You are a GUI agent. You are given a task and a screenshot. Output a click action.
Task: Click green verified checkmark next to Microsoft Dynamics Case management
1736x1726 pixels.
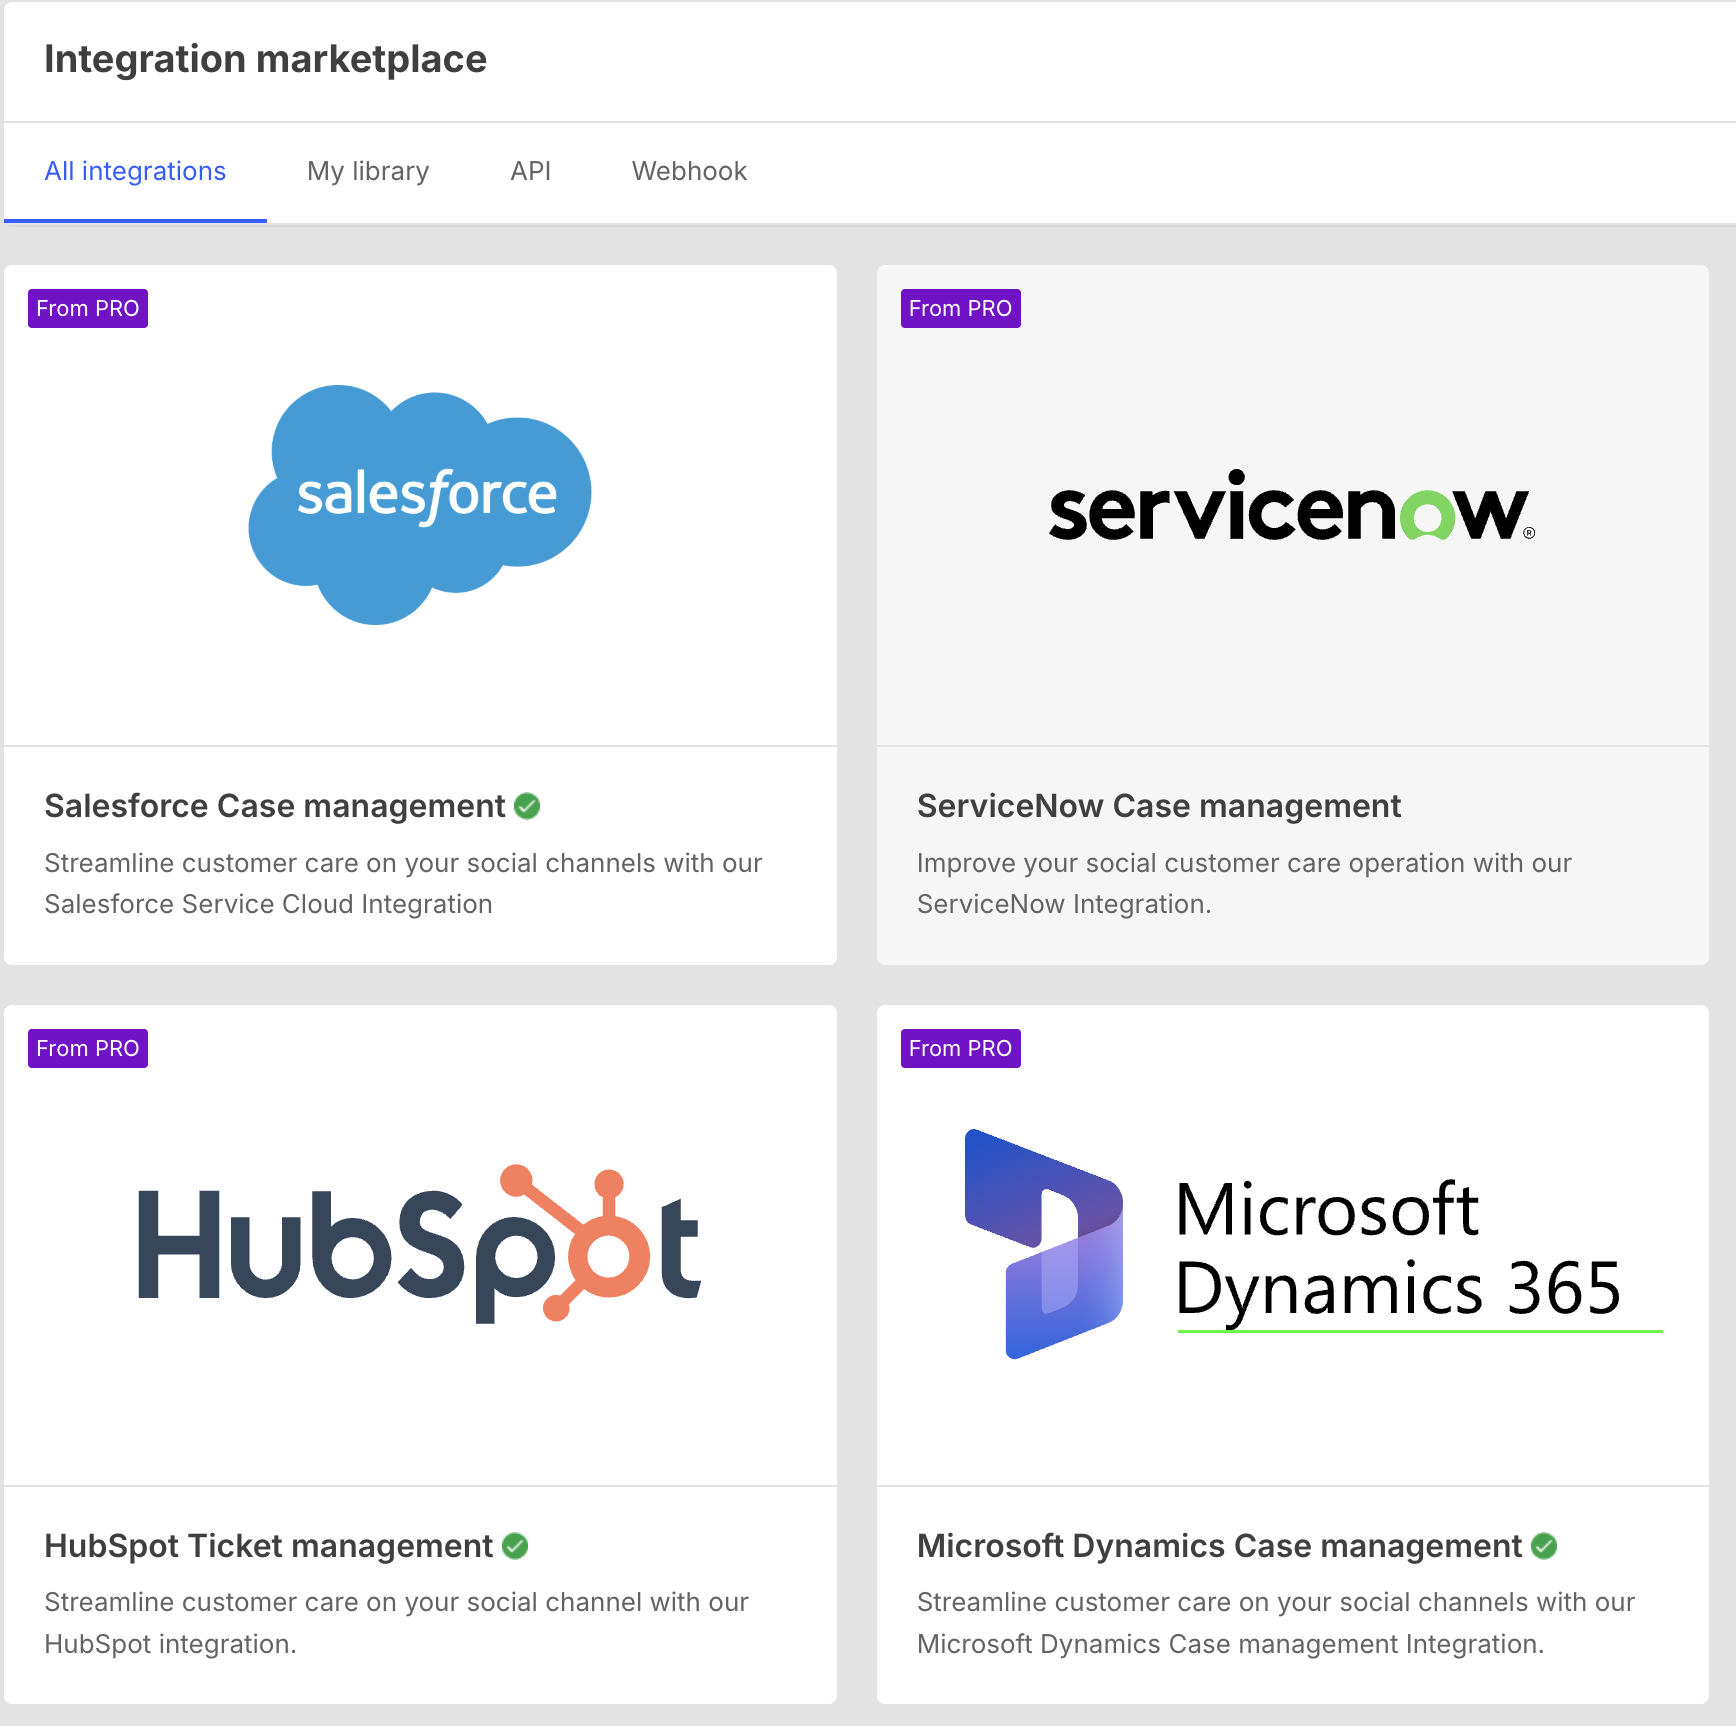point(1544,1546)
